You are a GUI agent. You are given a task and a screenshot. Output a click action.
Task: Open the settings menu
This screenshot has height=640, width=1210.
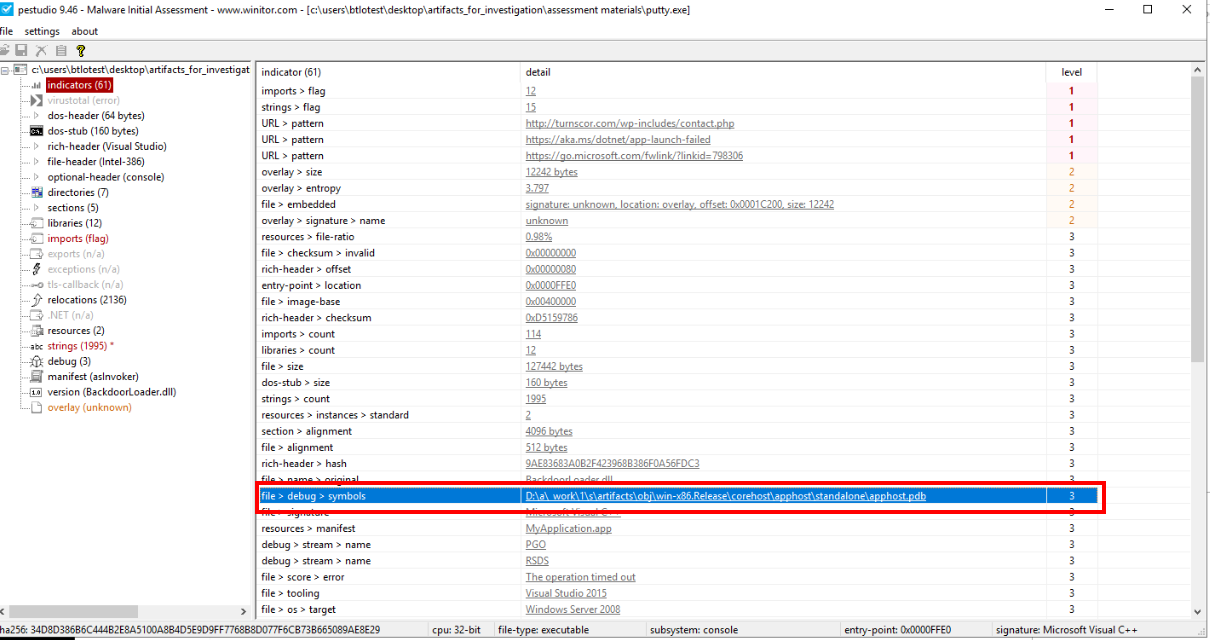[42, 31]
